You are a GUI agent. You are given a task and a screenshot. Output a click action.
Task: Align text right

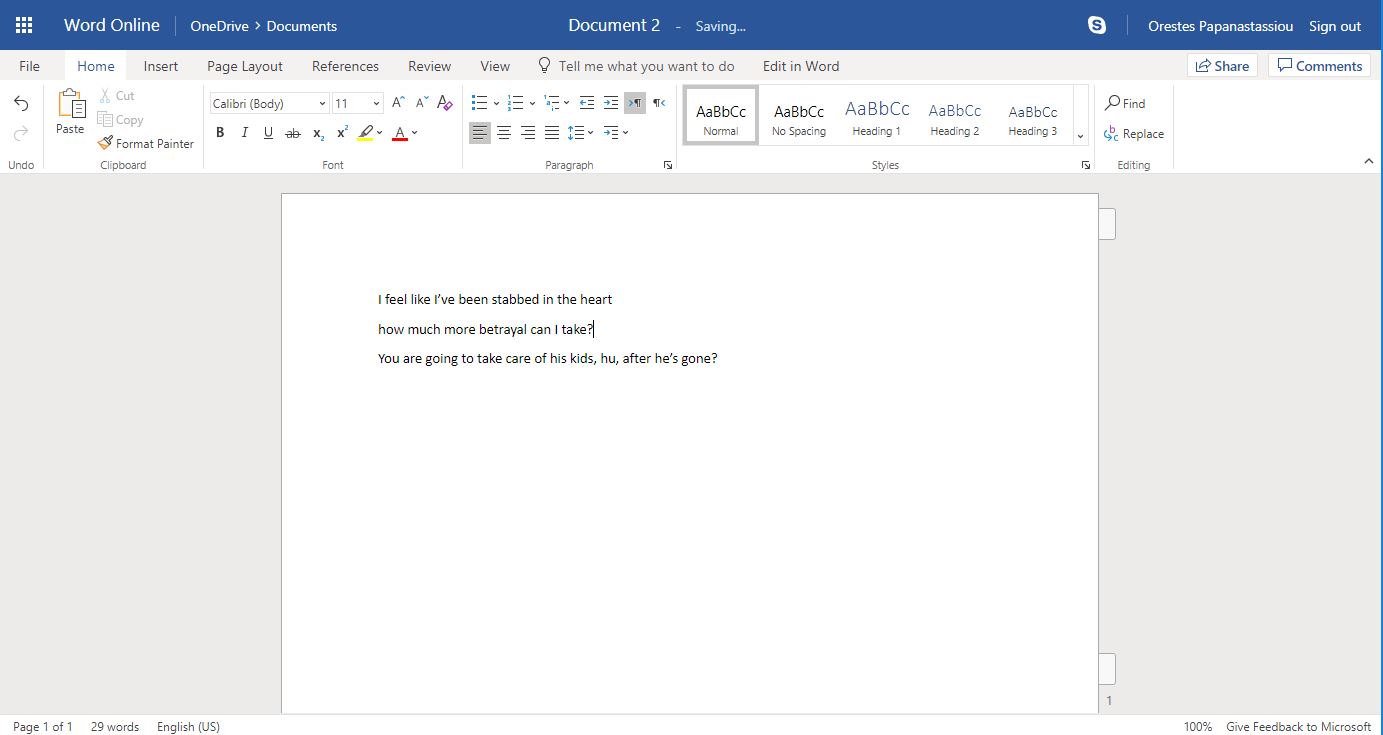coord(528,133)
